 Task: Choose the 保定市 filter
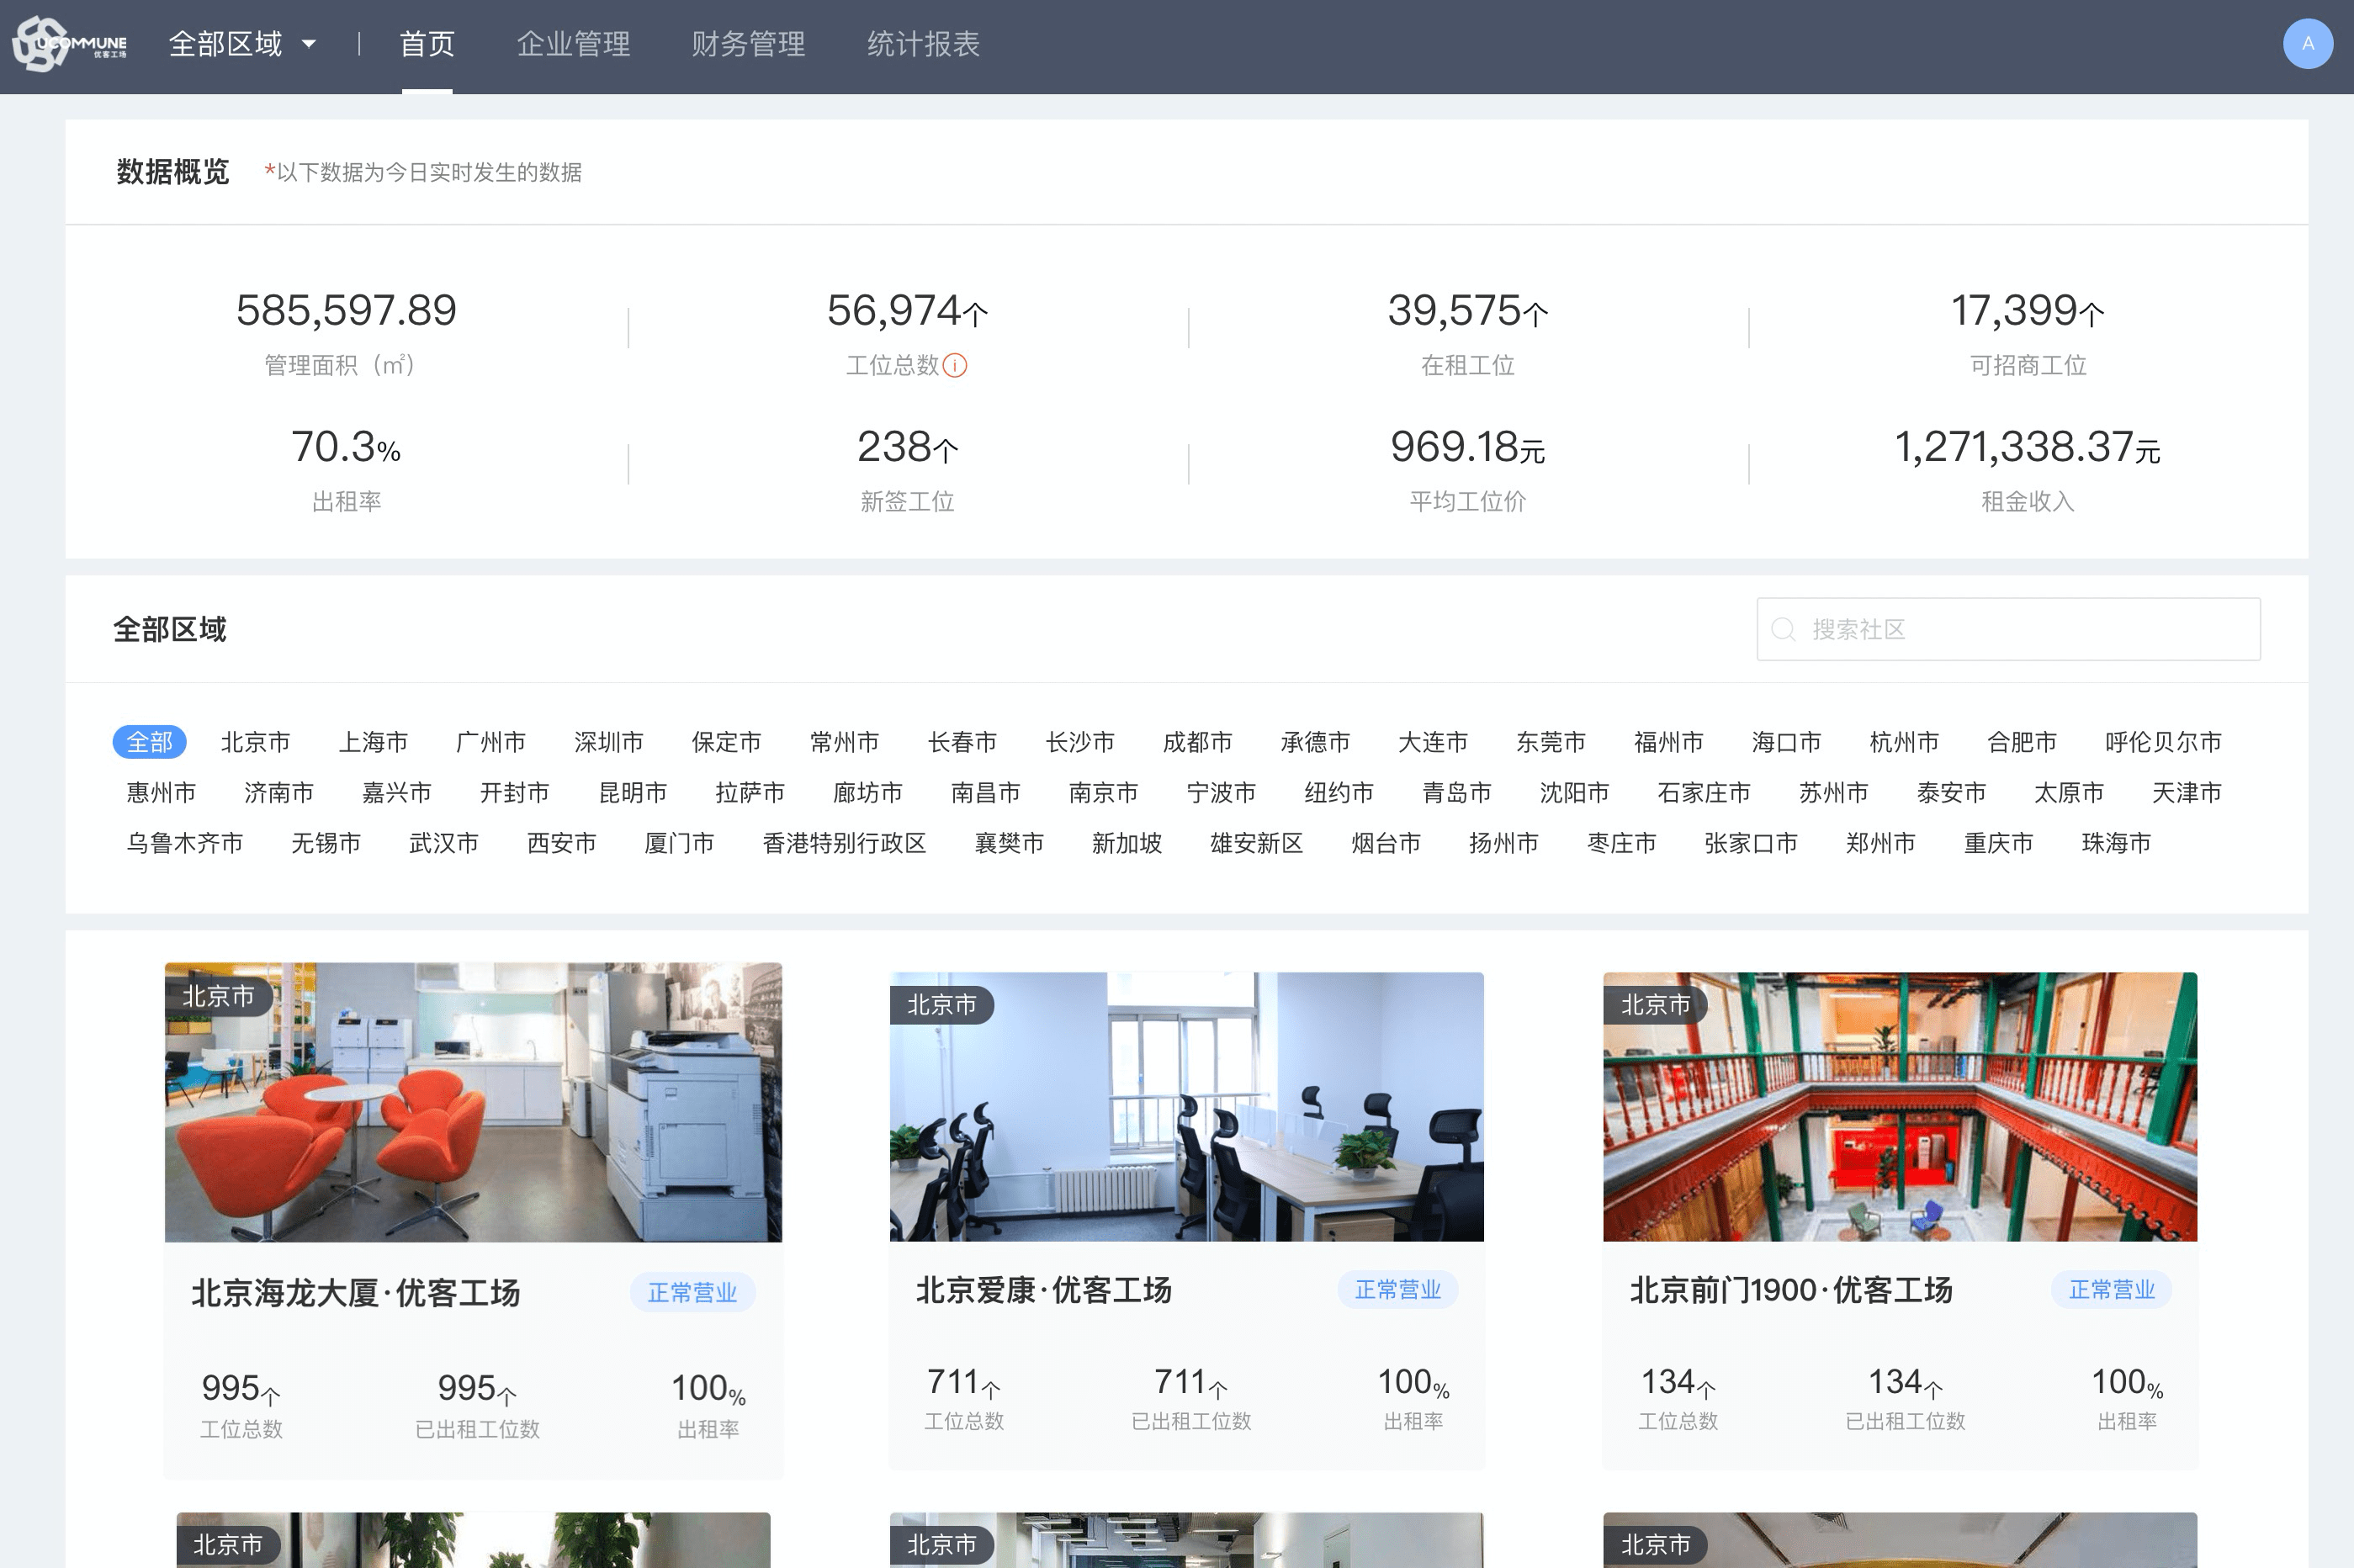click(x=727, y=742)
